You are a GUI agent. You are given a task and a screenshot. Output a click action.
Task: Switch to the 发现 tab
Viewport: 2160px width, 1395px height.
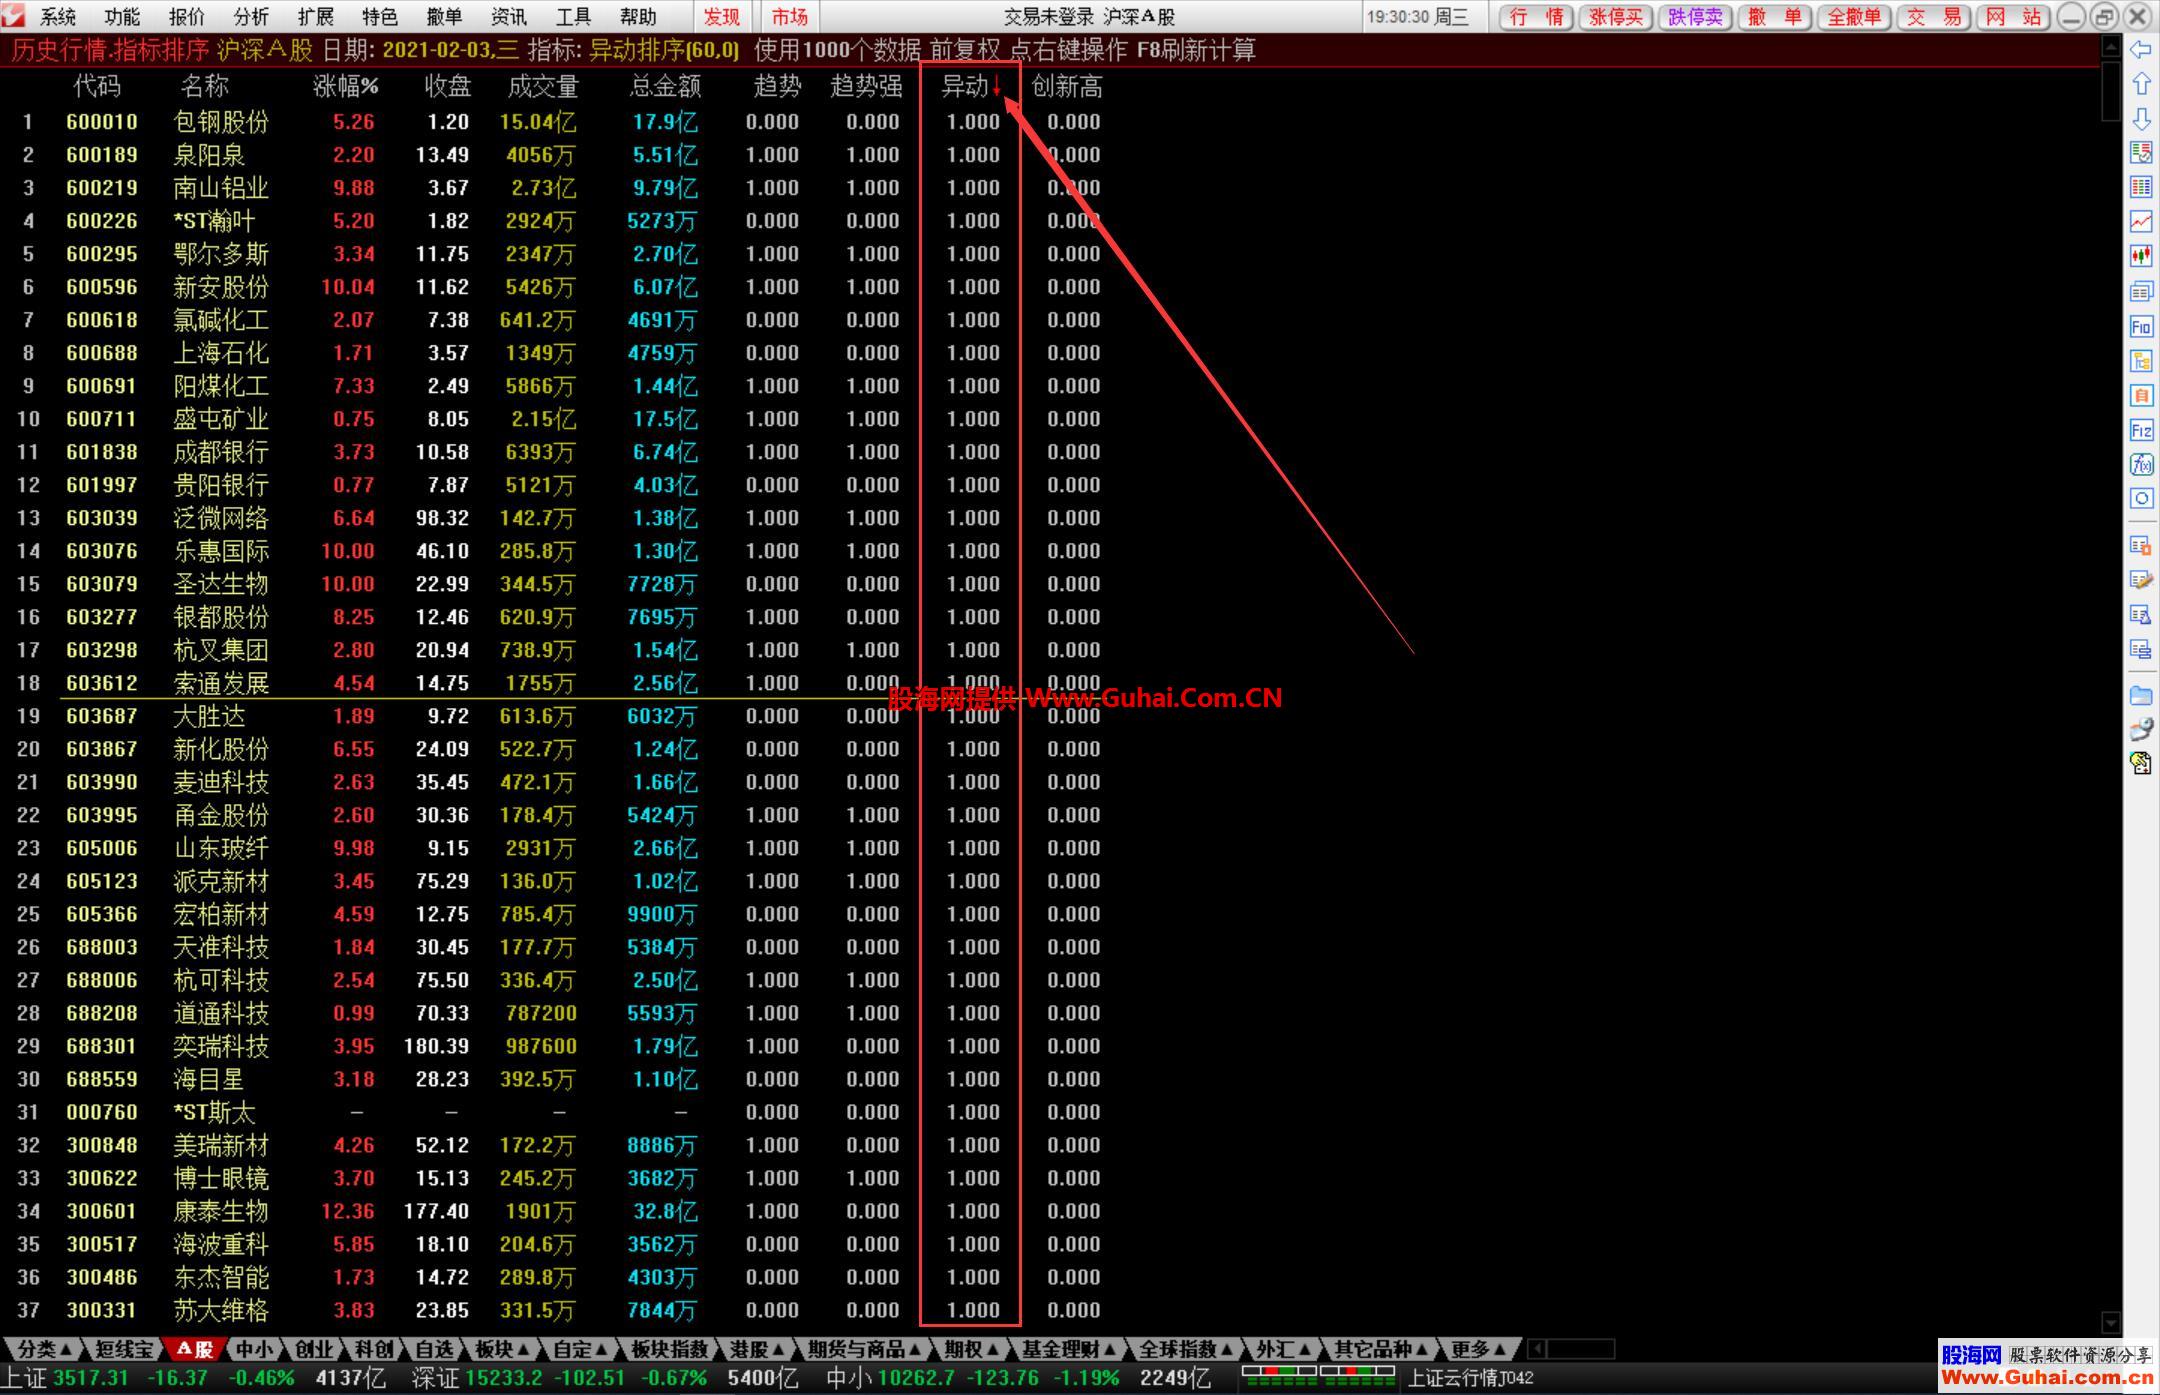[722, 16]
